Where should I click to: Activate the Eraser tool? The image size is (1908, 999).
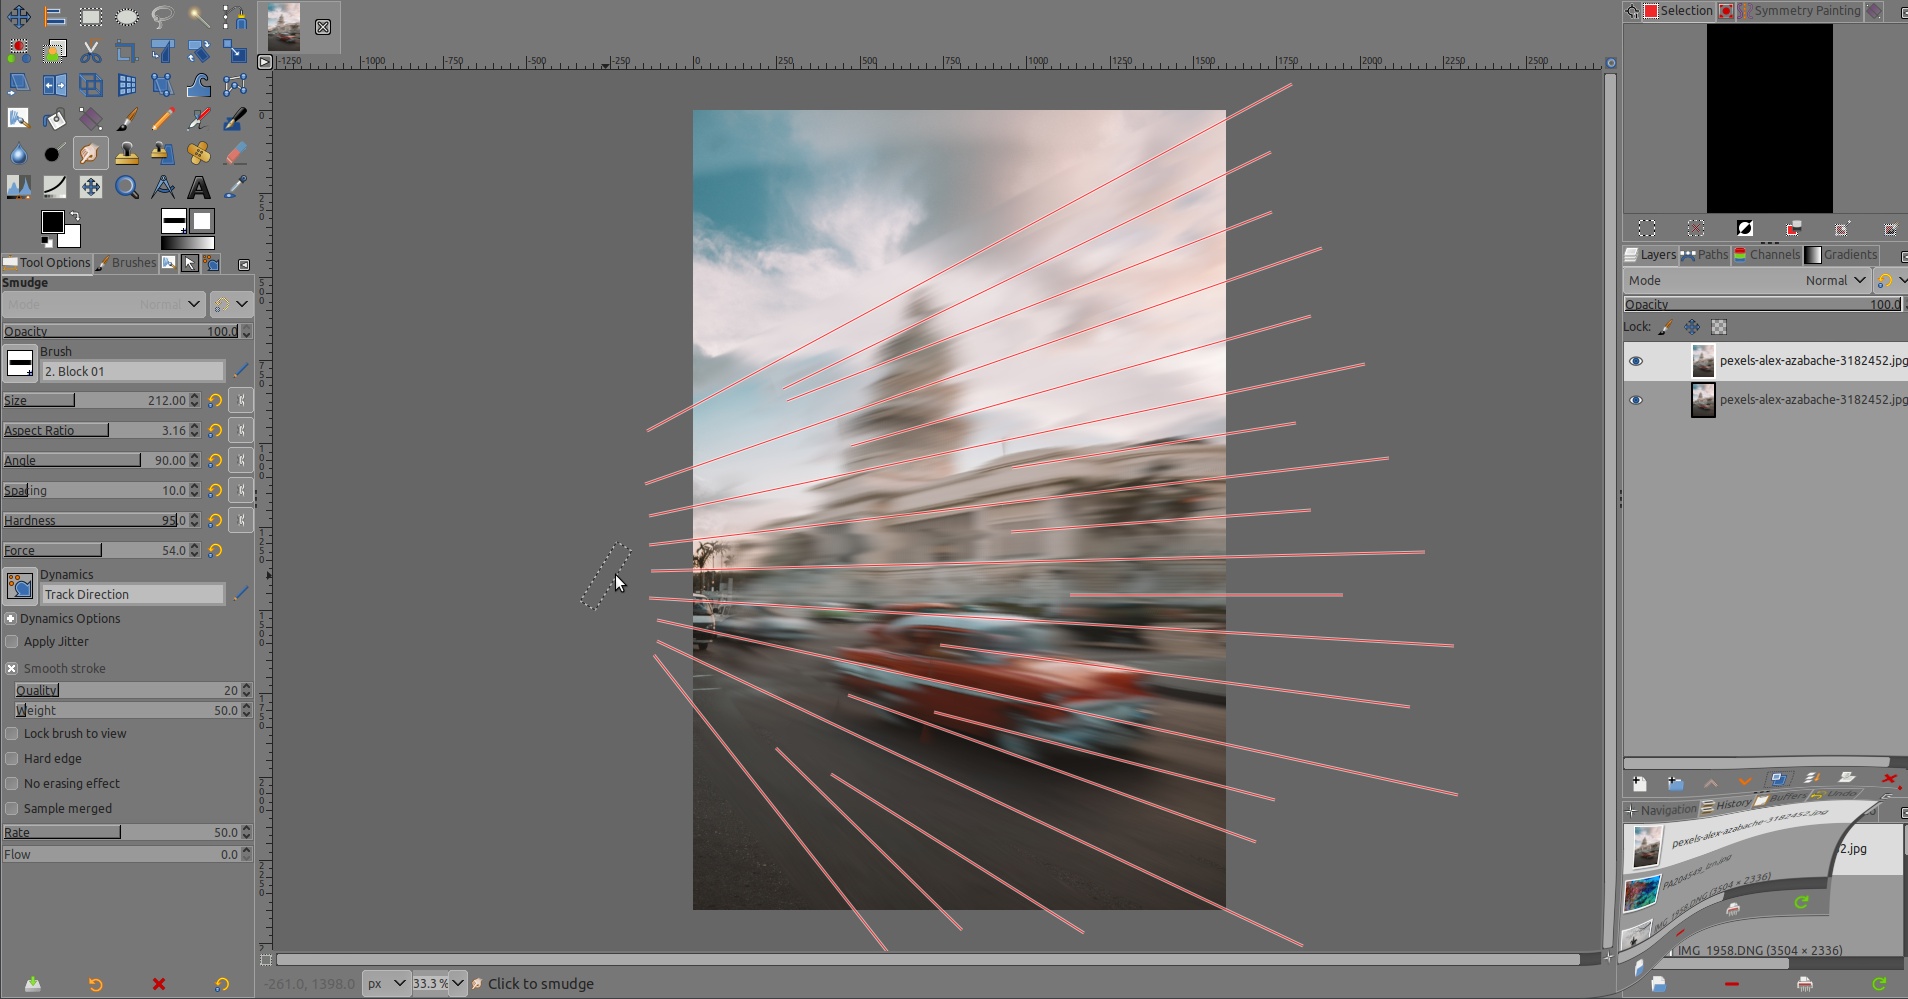pos(235,153)
